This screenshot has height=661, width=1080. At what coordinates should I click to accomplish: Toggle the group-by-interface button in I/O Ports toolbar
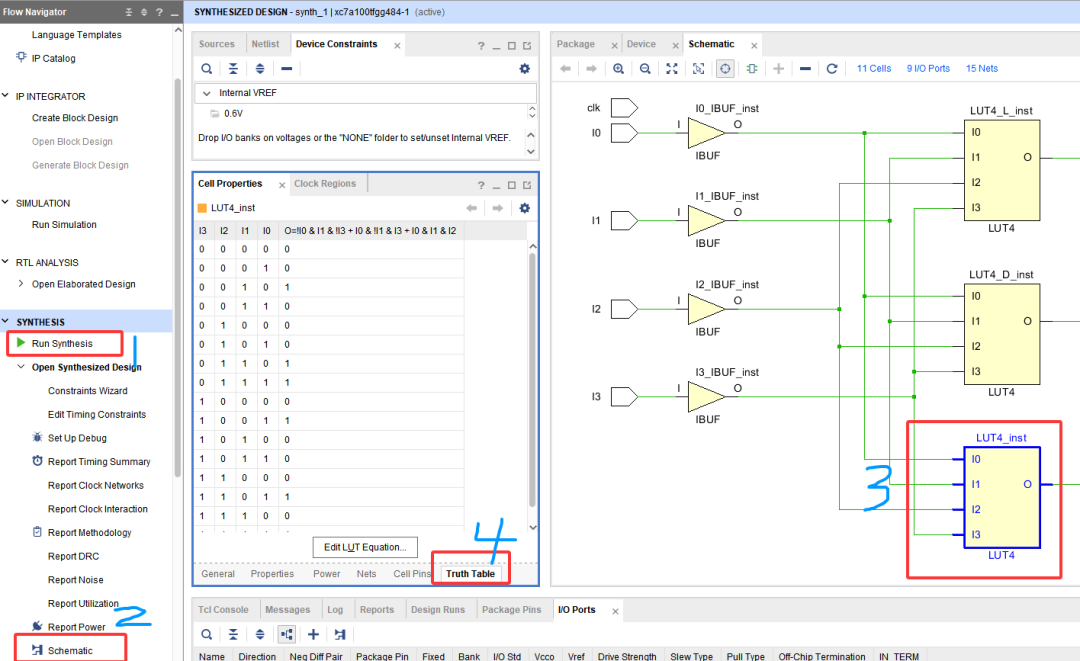[x=287, y=634]
